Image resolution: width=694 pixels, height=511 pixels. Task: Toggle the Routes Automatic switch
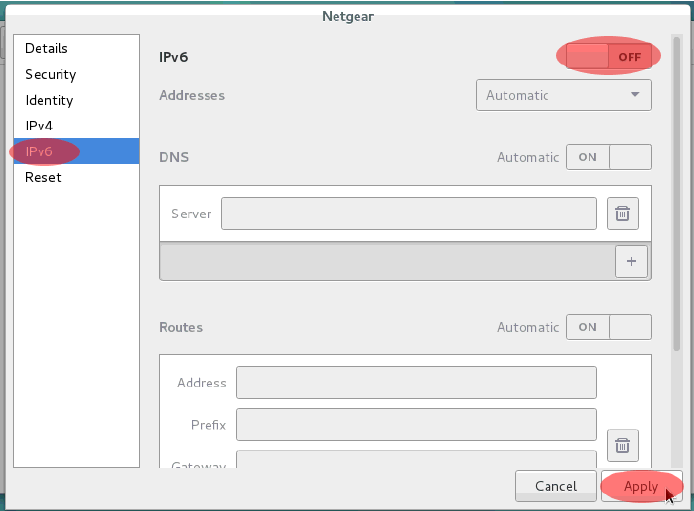[x=609, y=327]
